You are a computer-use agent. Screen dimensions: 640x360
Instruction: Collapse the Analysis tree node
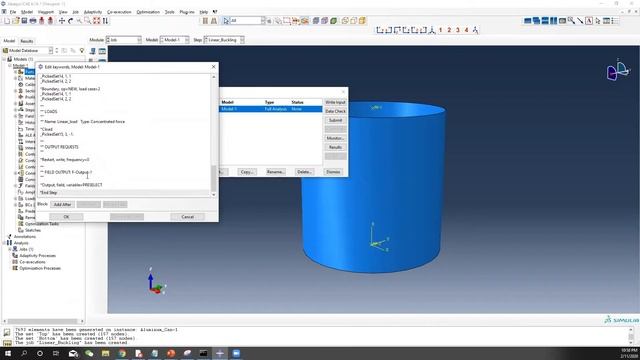[4, 243]
